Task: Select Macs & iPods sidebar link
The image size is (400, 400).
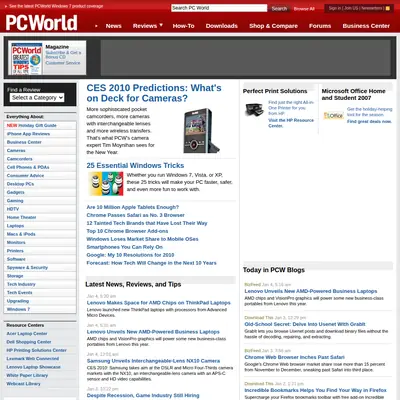Action: click(x=21, y=234)
